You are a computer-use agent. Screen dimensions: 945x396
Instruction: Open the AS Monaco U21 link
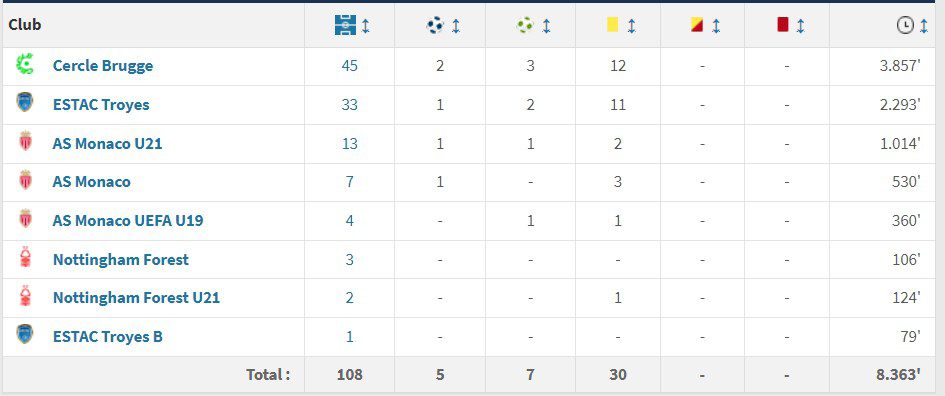(107, 143)
